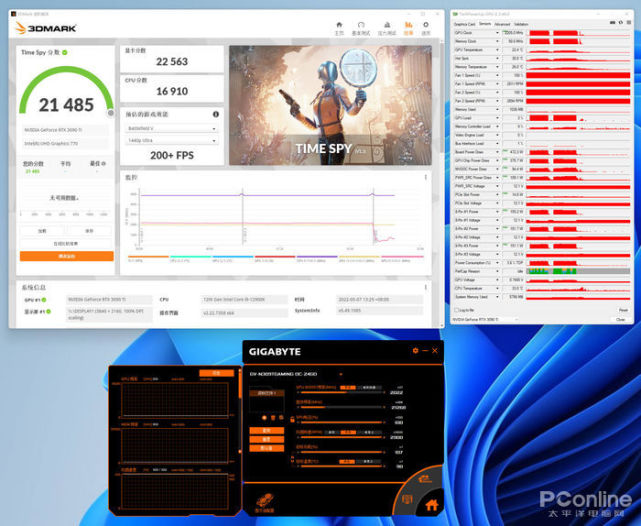Enable Log to file checkbox in GPU-Z
The image size is (641, 526).
(457, 310)
